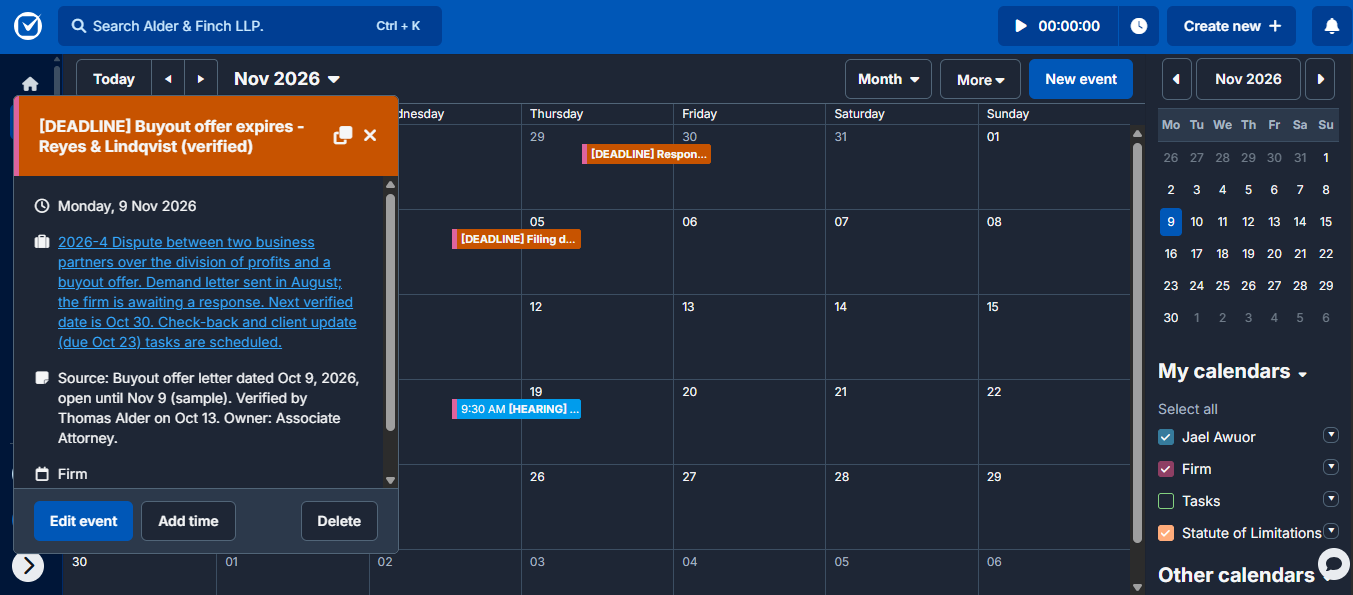Focus the Search Alder & Finch LLP field
This screenshot has height=595, width=1353.
[x=250, y=26]
